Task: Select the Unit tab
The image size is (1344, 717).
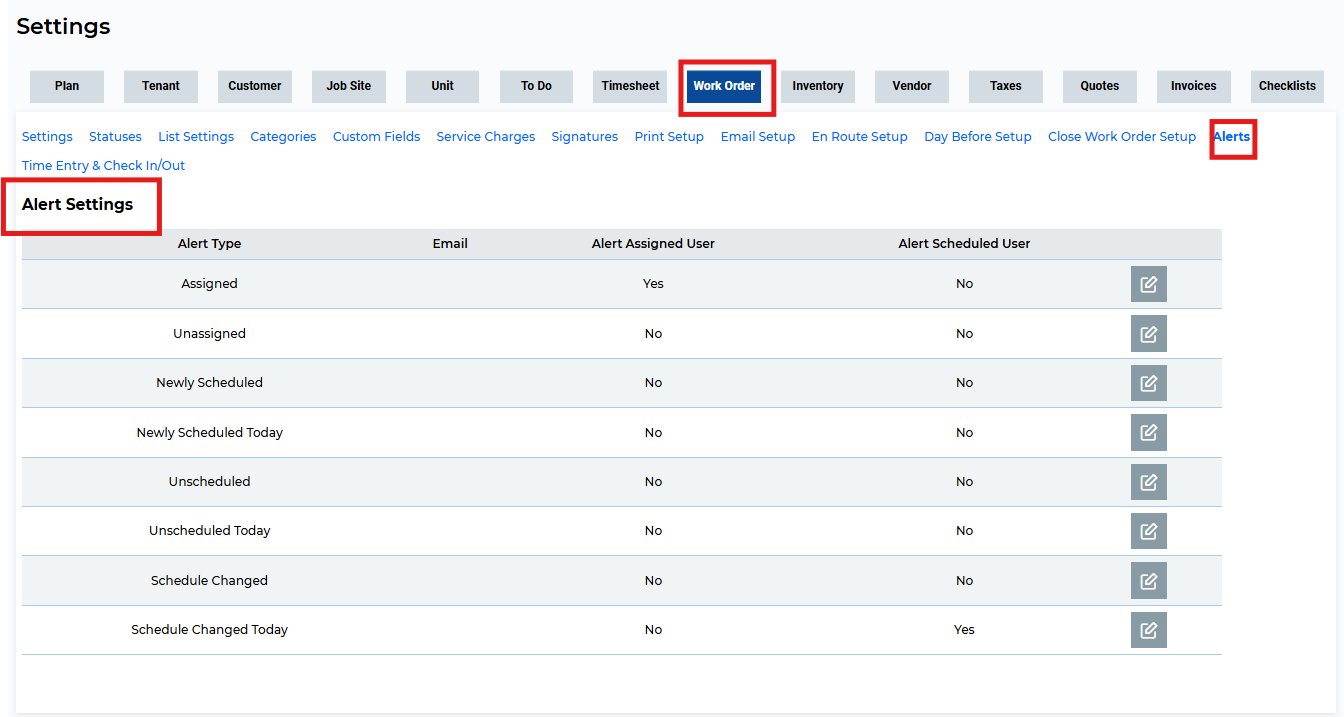Action: pos(443,86)
